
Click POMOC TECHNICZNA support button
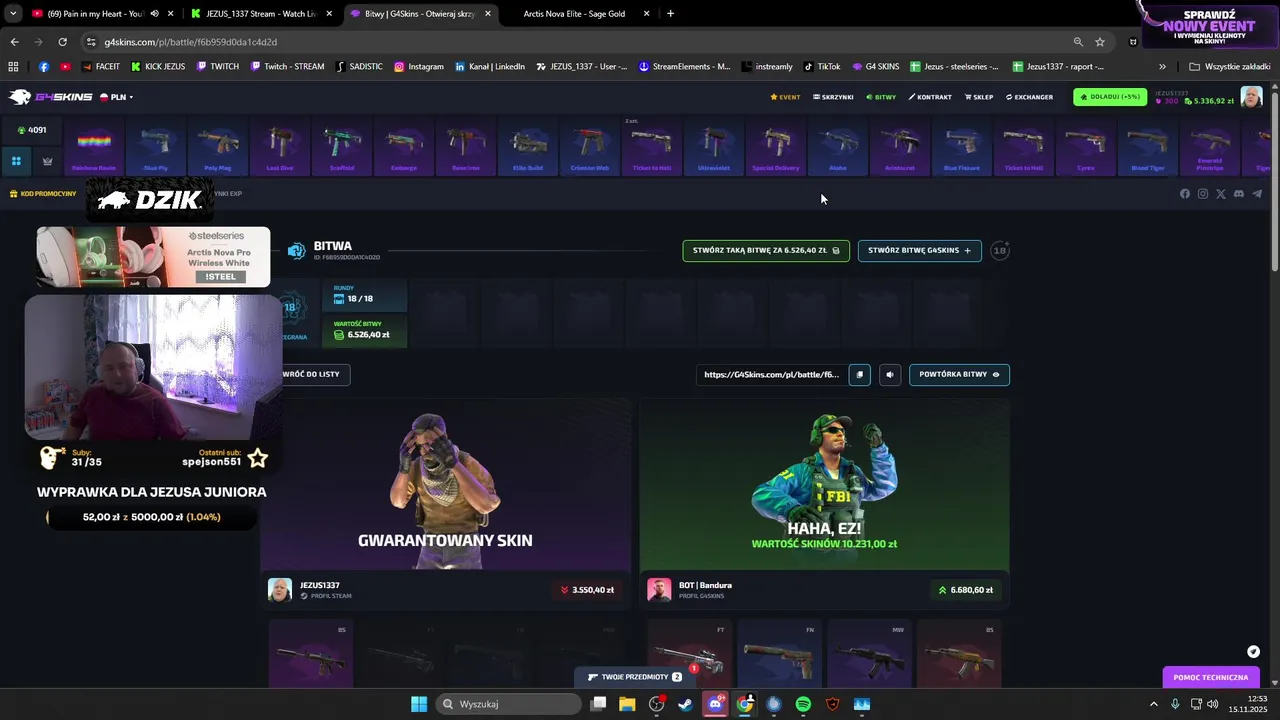click(x=1211, y=677)
